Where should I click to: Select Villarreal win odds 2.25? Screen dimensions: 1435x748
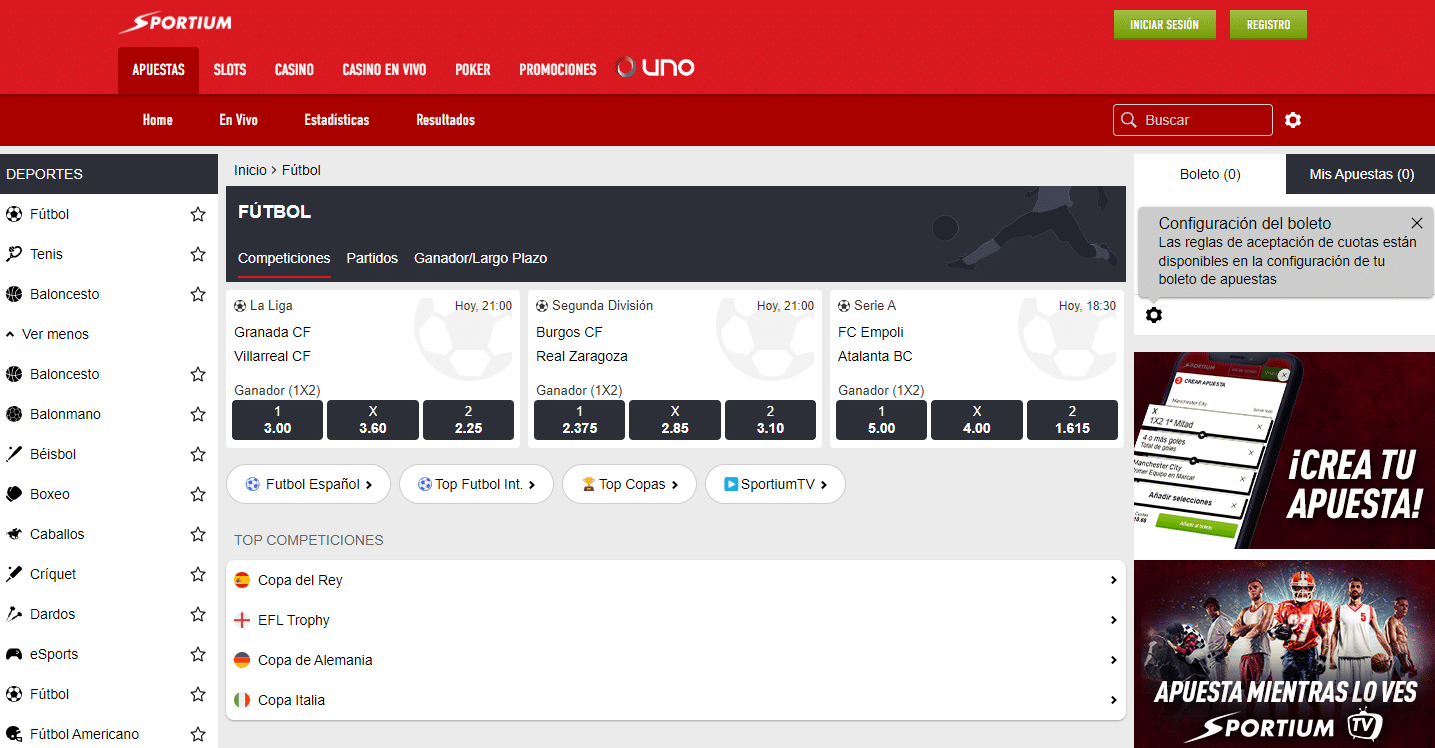(468, 420)
